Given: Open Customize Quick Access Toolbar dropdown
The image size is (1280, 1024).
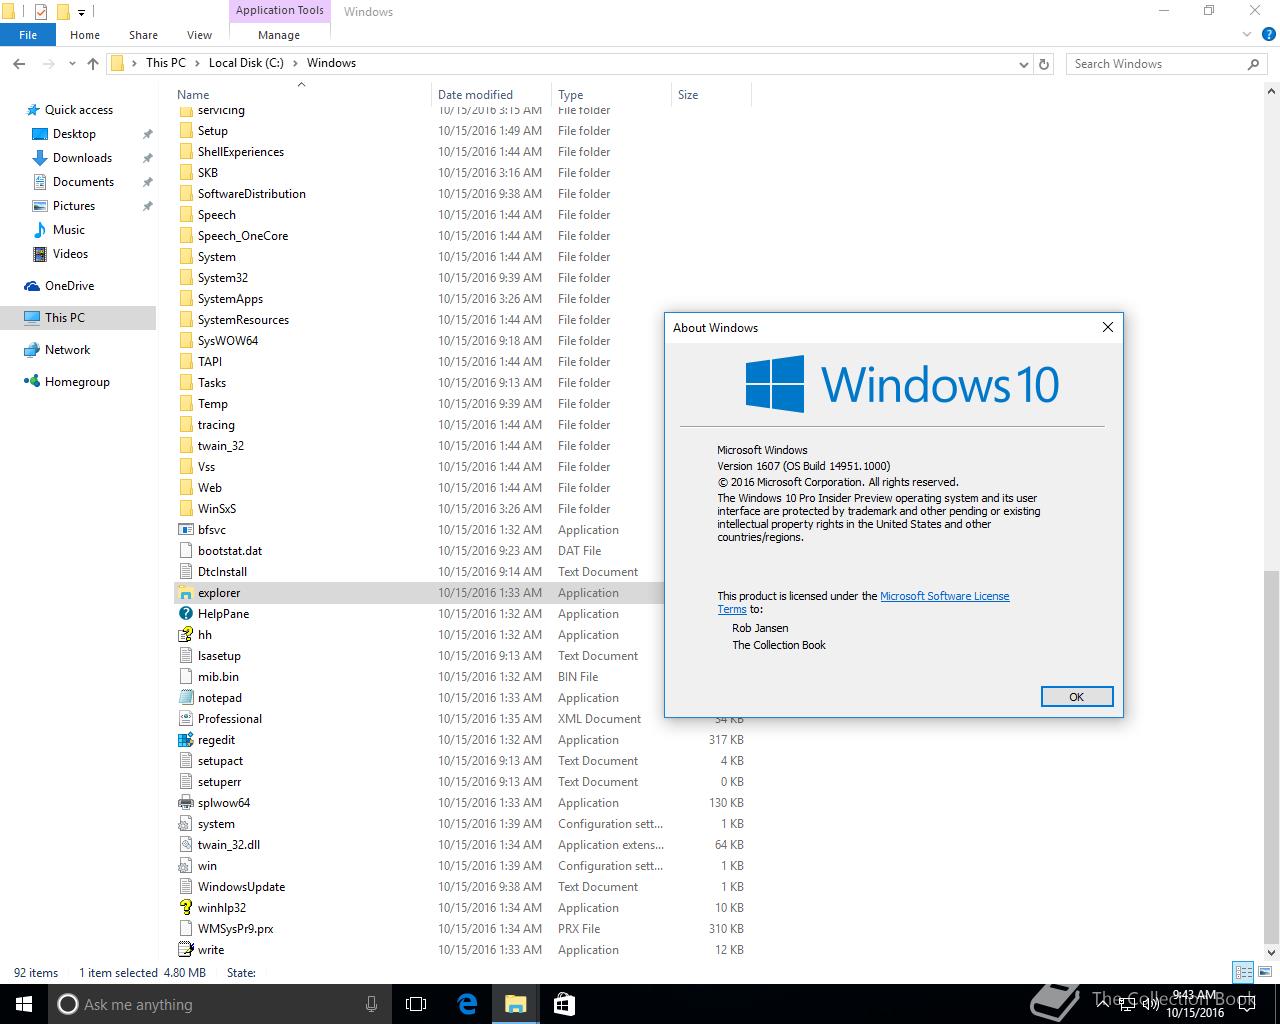Looking at the screenshot, I should tap(82, 13).
